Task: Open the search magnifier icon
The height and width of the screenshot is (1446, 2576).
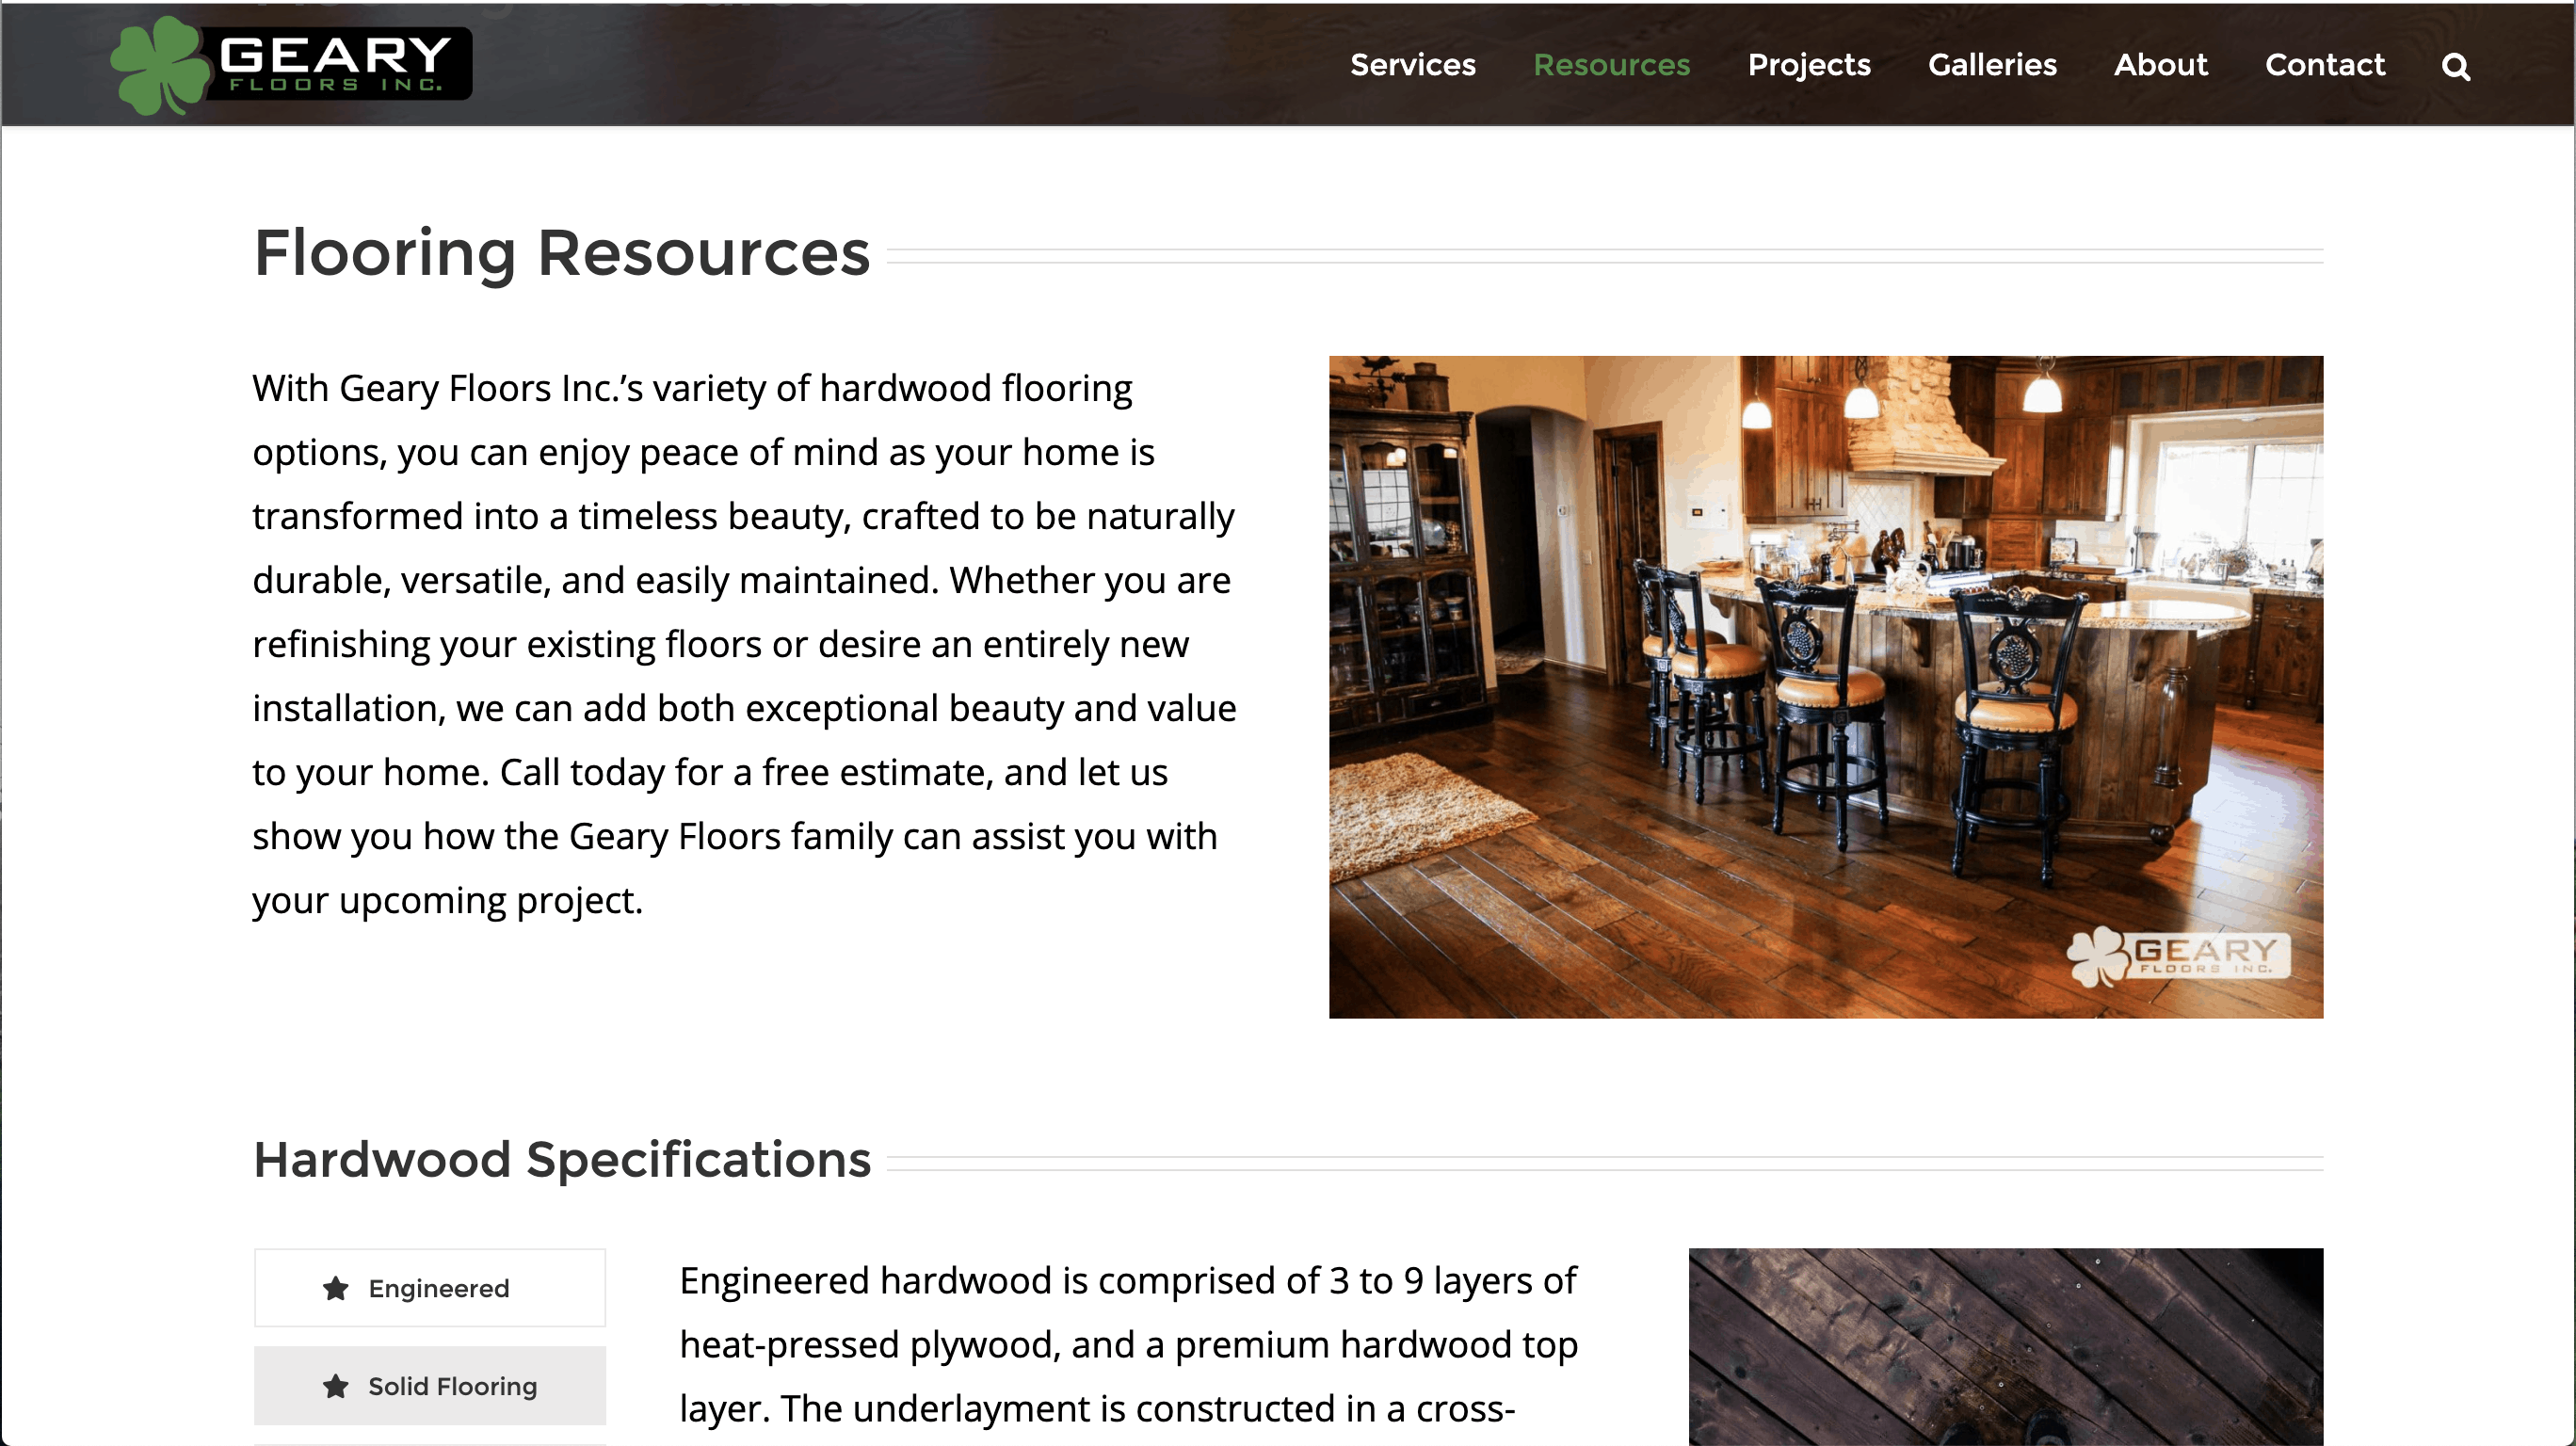Action: [2455, 66]
